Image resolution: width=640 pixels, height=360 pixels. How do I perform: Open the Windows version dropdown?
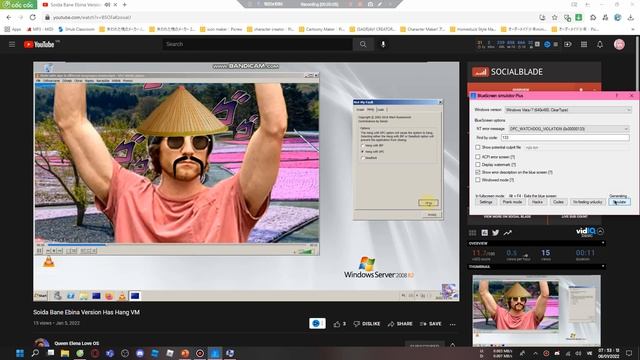pos(568,110)
